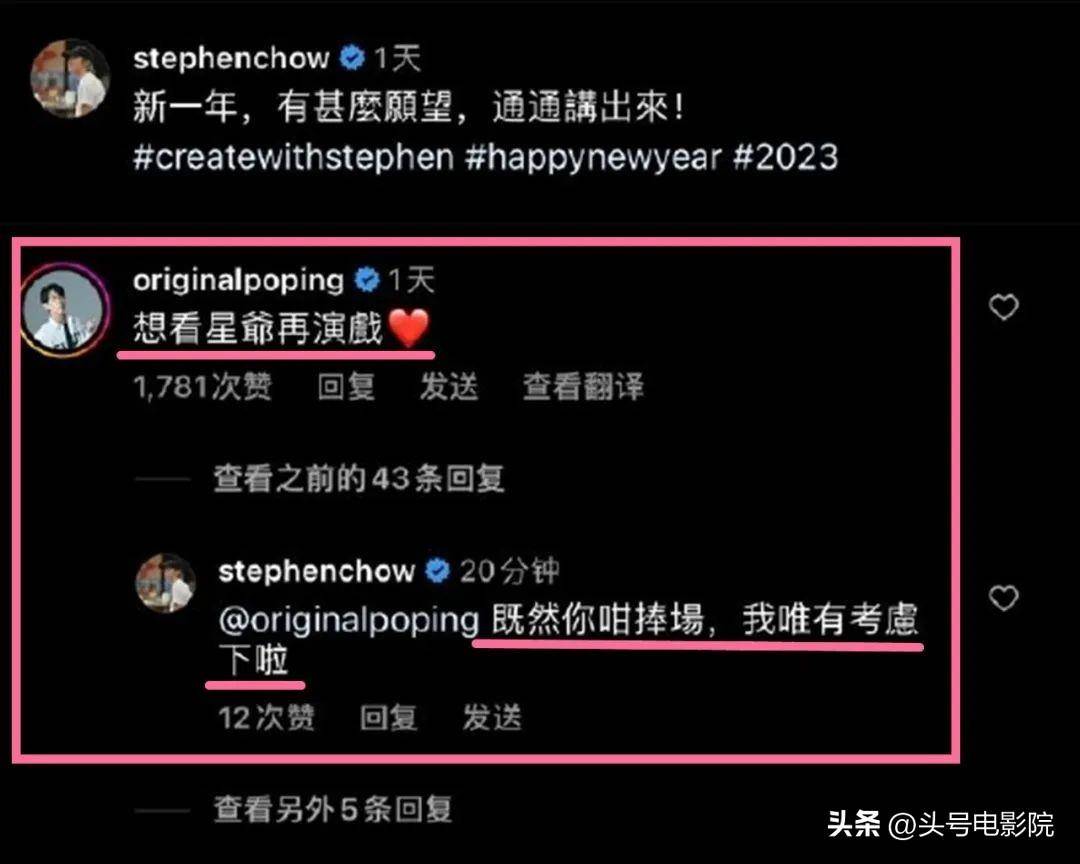Expand 查看另外5条回复 more replies
The height and width of the screenshot is (864, 1080).
click(x=333, y=810)
